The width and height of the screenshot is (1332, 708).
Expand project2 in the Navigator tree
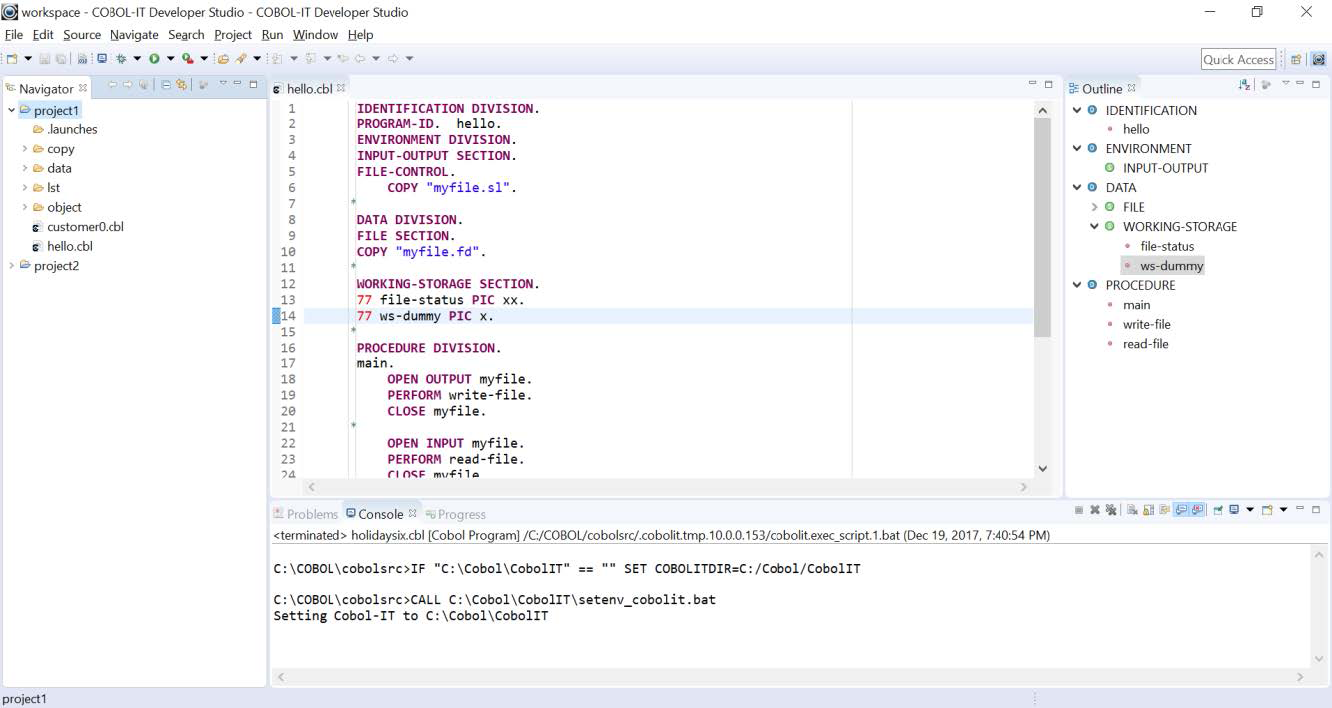coord(12,266)
